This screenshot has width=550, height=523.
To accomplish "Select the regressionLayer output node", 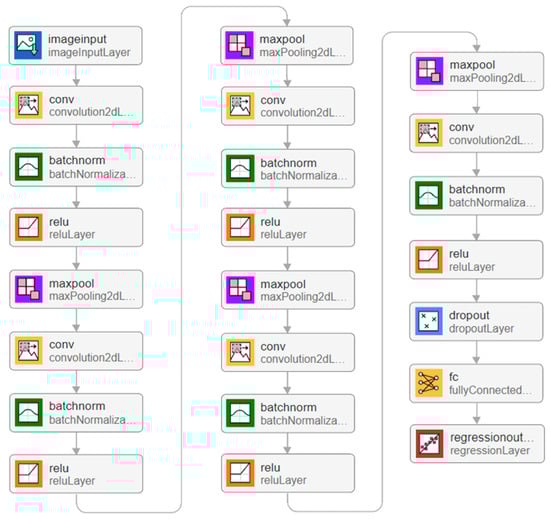I will coord(477,444).
